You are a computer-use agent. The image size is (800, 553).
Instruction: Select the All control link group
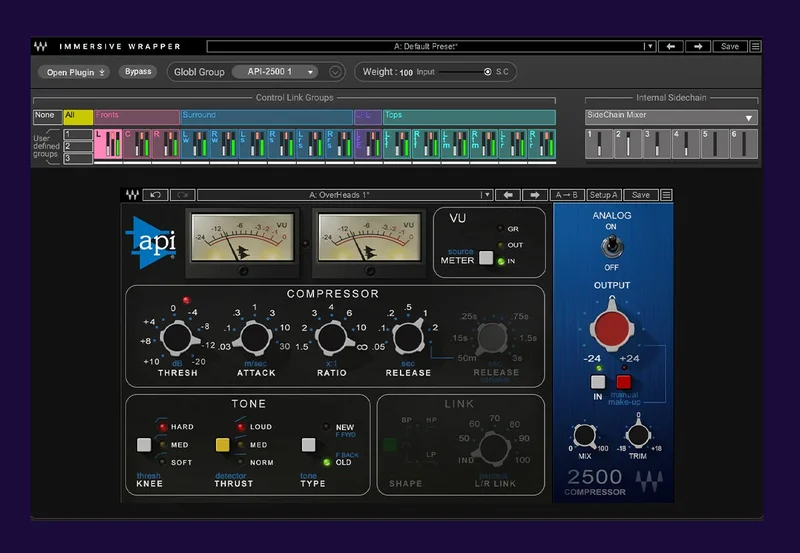click(78, 117)
